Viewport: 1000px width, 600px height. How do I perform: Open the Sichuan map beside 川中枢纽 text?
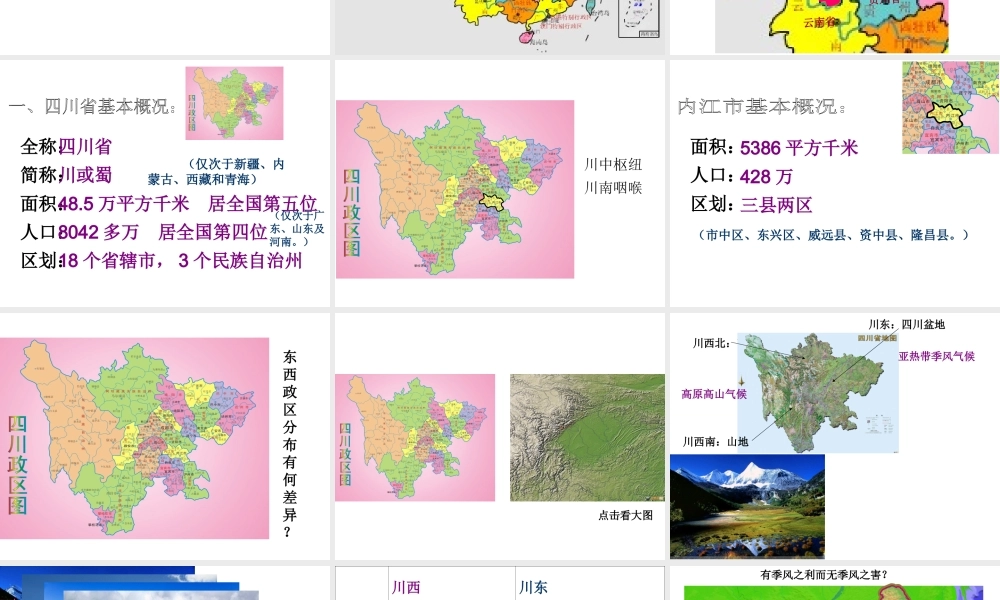pyautogui.click(x=455, y=189)
